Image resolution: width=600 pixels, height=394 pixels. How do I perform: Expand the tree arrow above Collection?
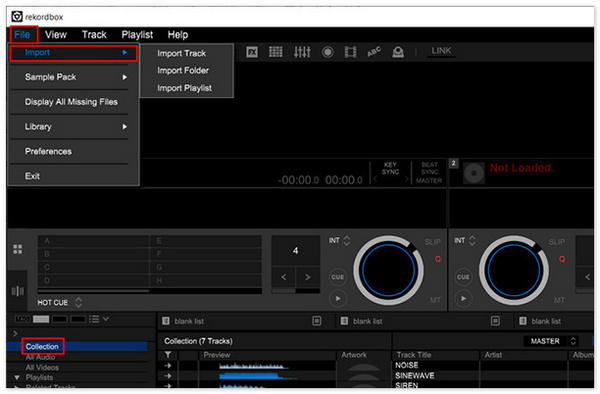point(15,334)
